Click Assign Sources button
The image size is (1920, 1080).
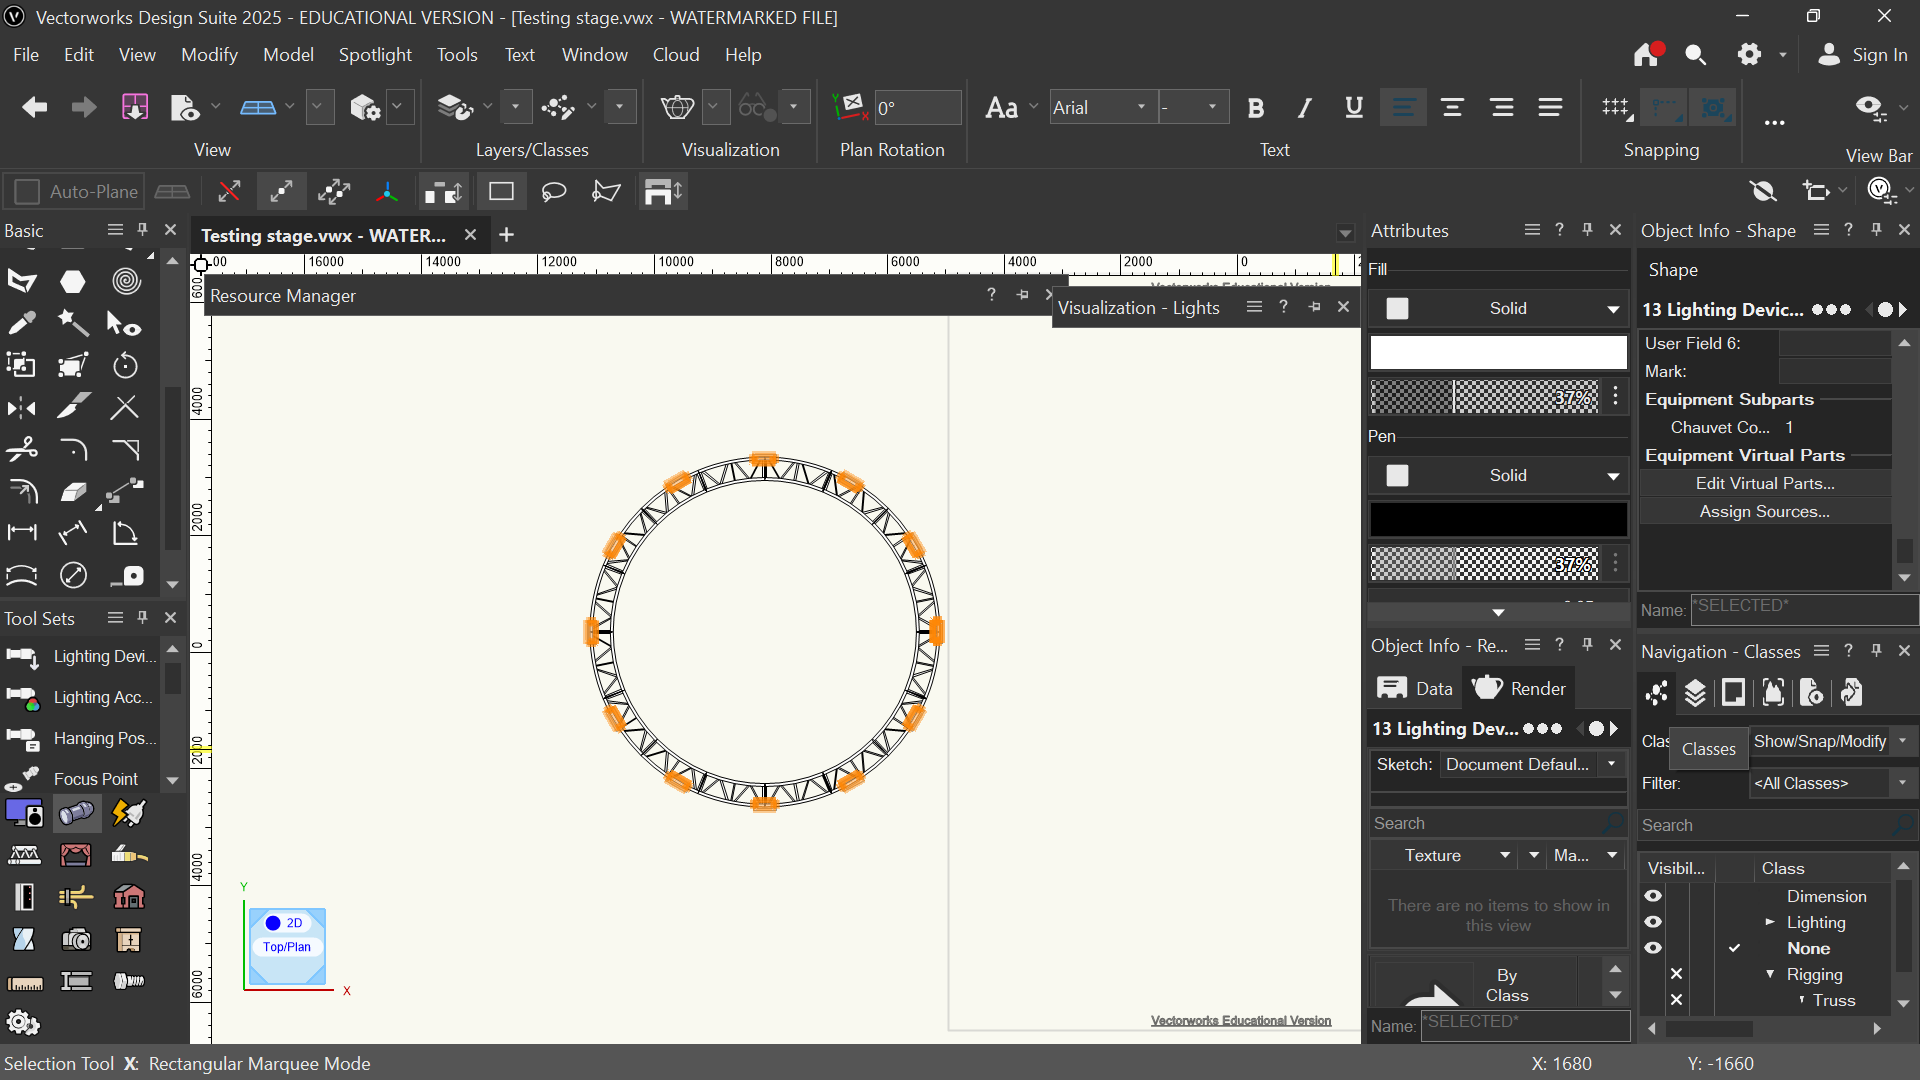coord(1764,511)
